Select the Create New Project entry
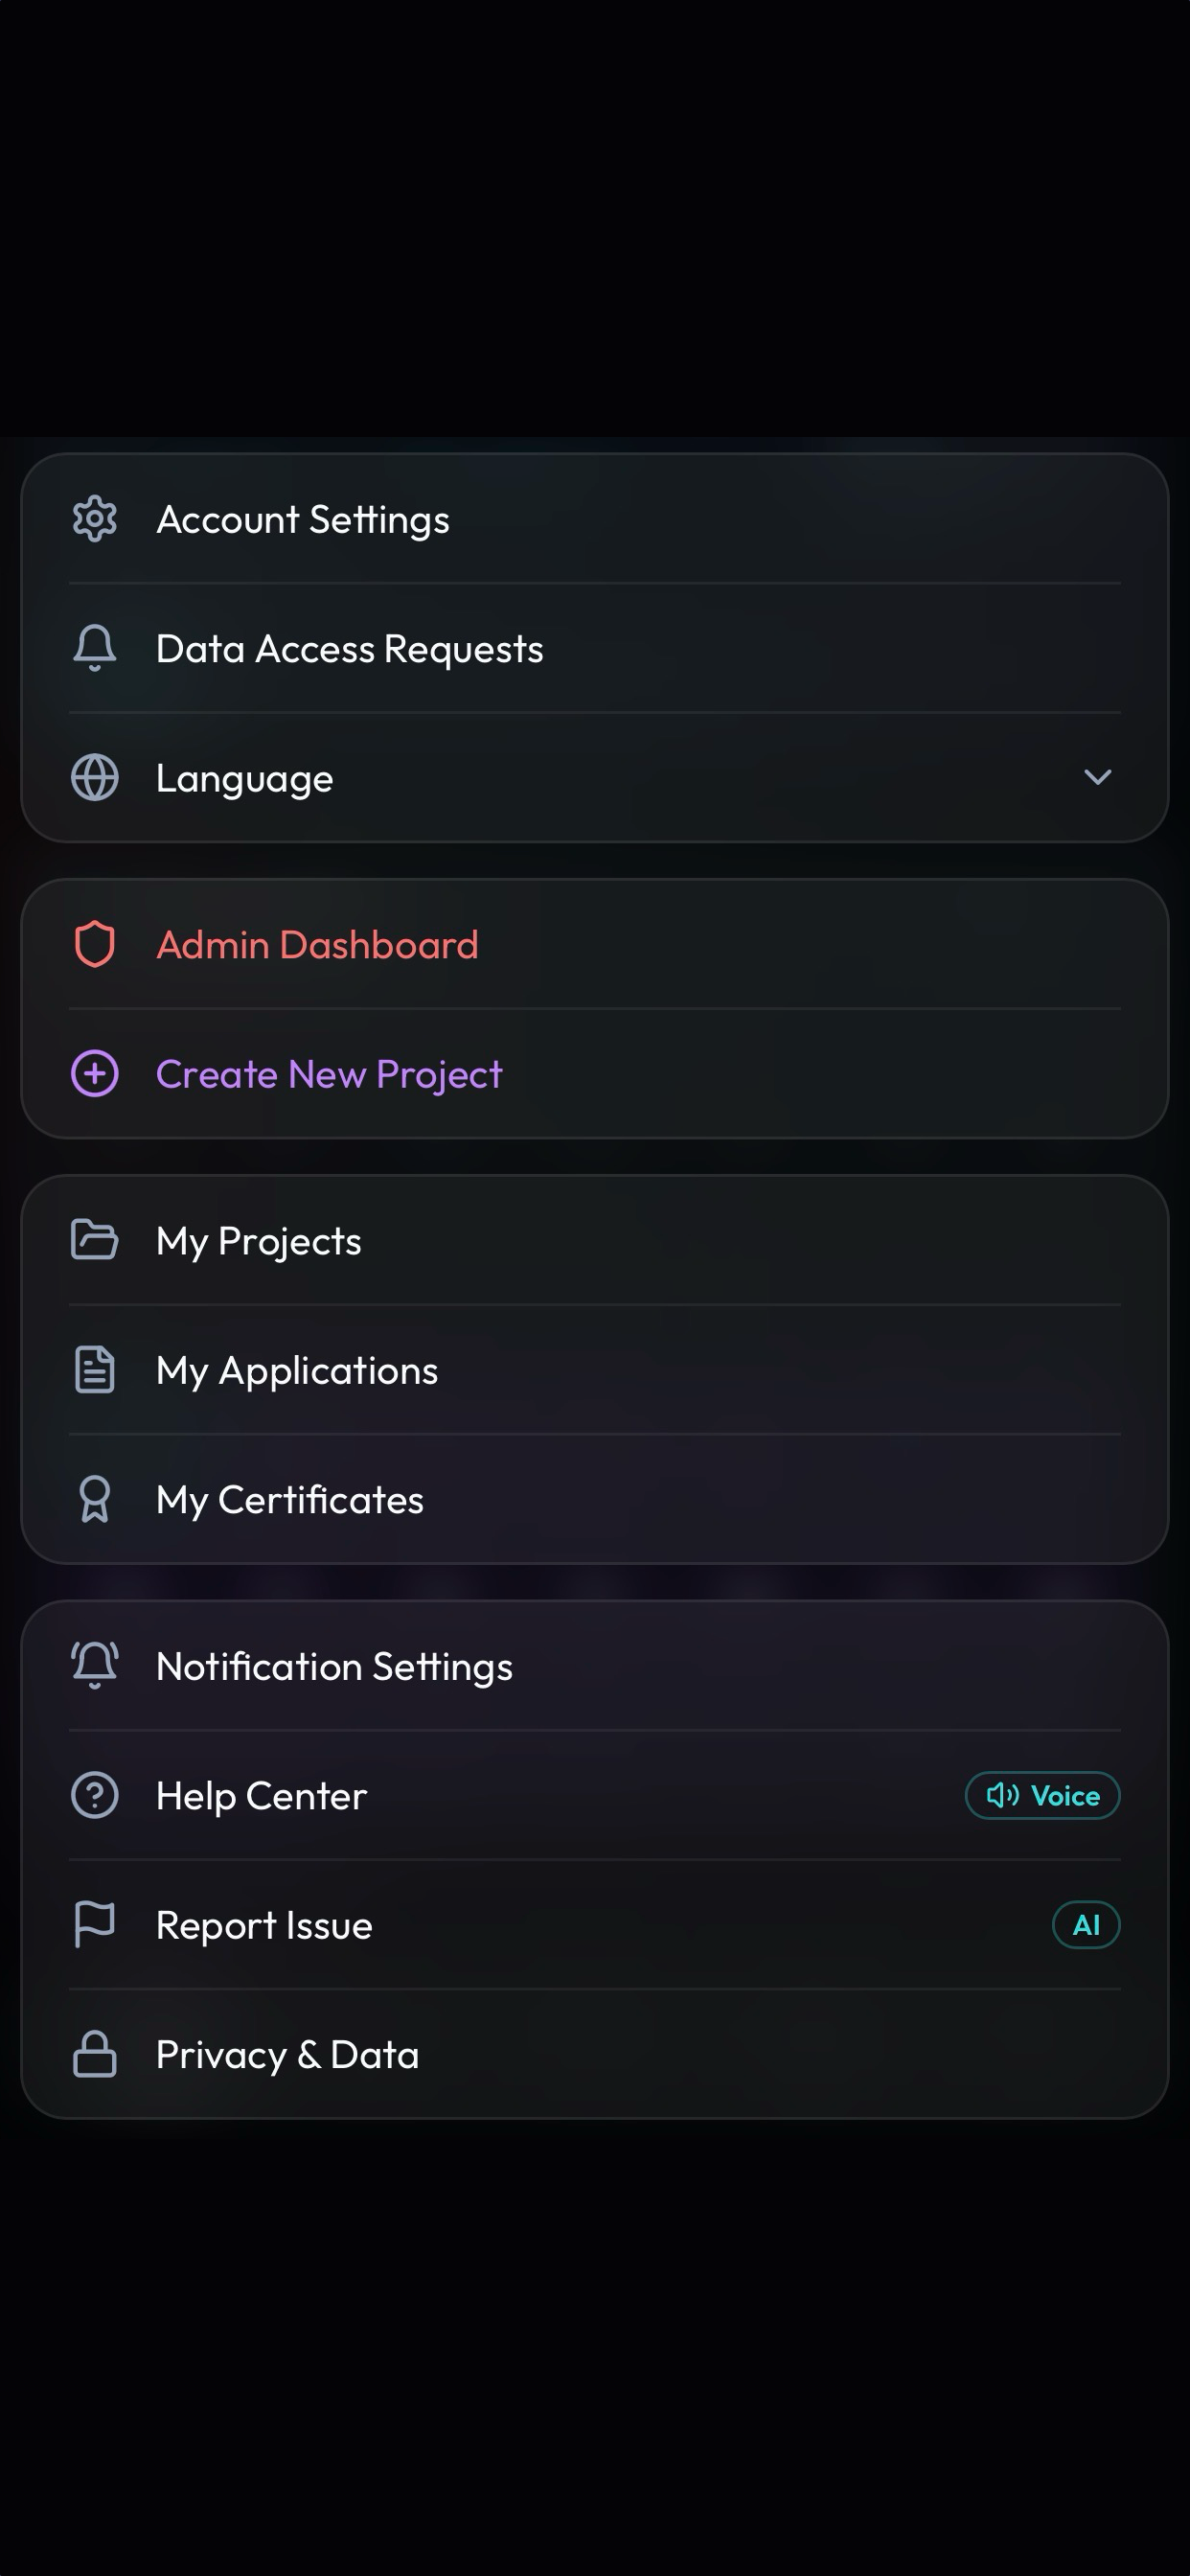This screenshot has width=1190, height=2576. [x=595, y=1074]
